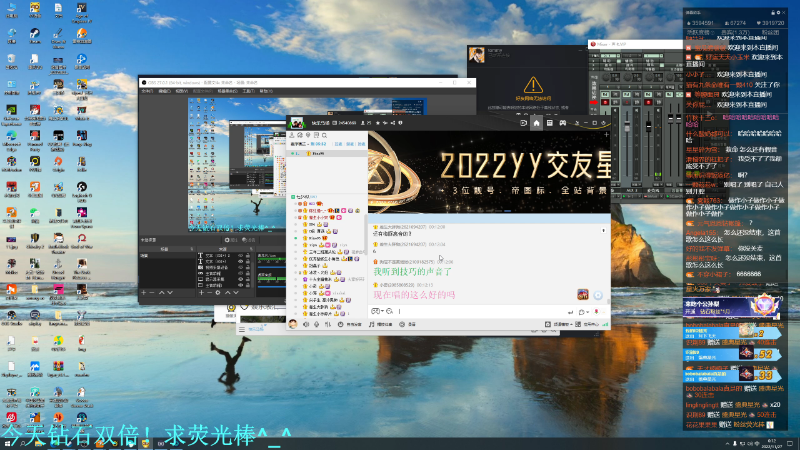Expand the diamond lottery banner in live chat overlay
The height and width of the screenshot is (450, 800).
pyautogui.click(x=732, y=307)
